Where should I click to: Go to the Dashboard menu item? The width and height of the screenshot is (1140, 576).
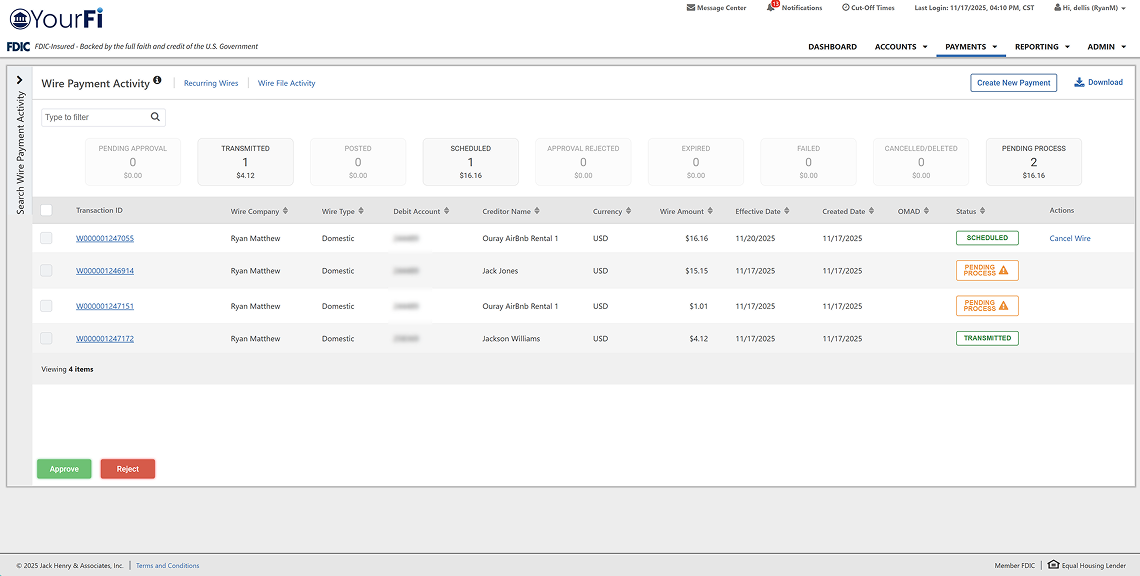832,46
